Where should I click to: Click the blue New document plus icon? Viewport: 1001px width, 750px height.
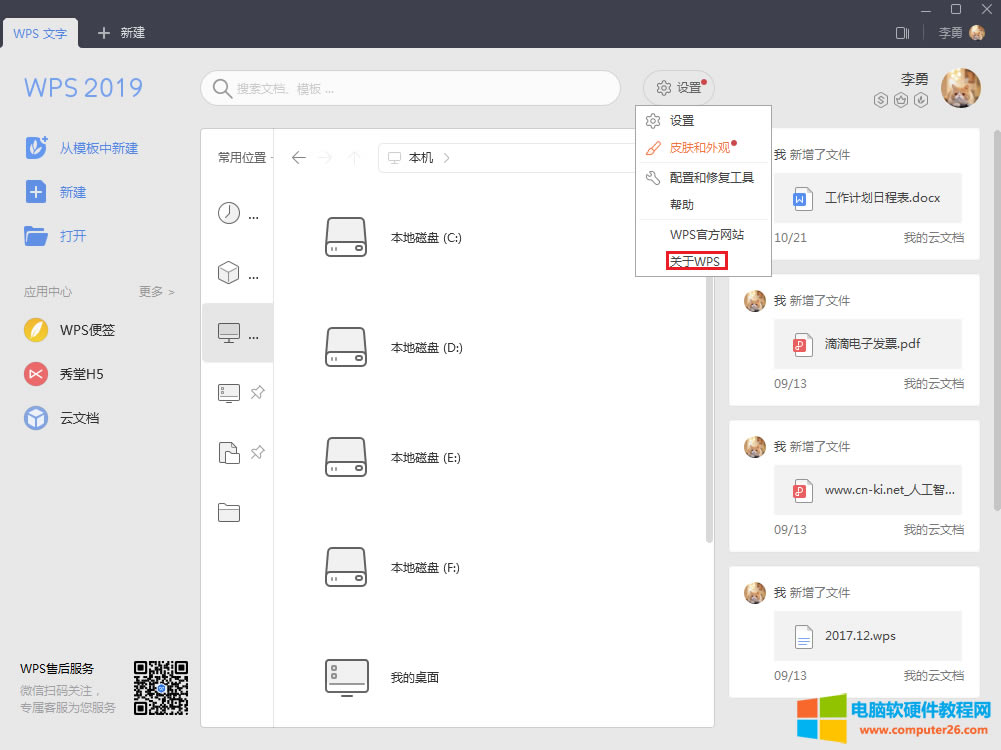click(x=36, y=192)
